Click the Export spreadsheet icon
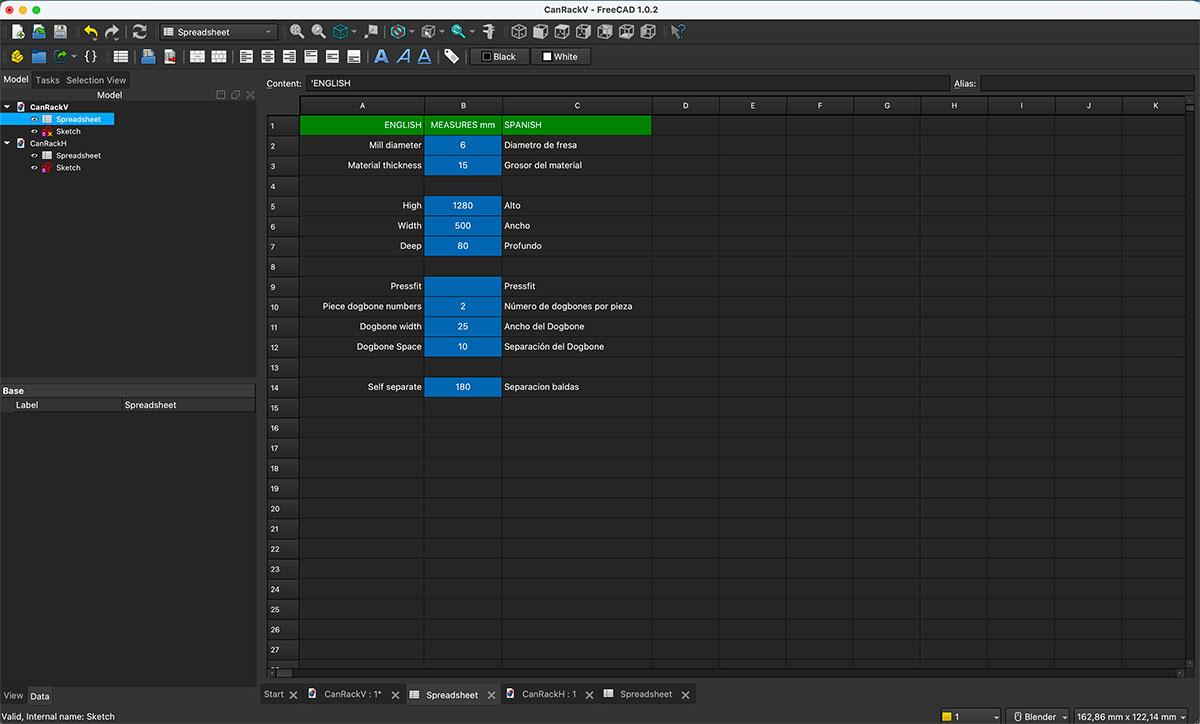 coord(170,57)
